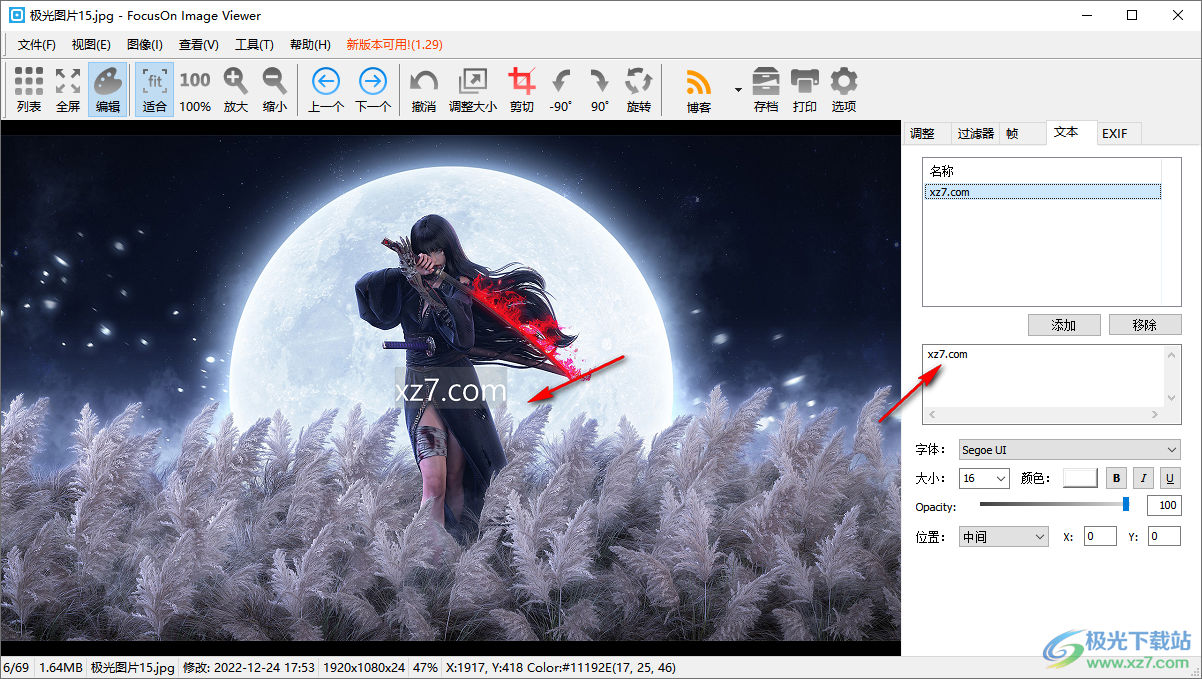1202x679 pixels.
Task: Open 选项 options gear
Action: (844, 90)
